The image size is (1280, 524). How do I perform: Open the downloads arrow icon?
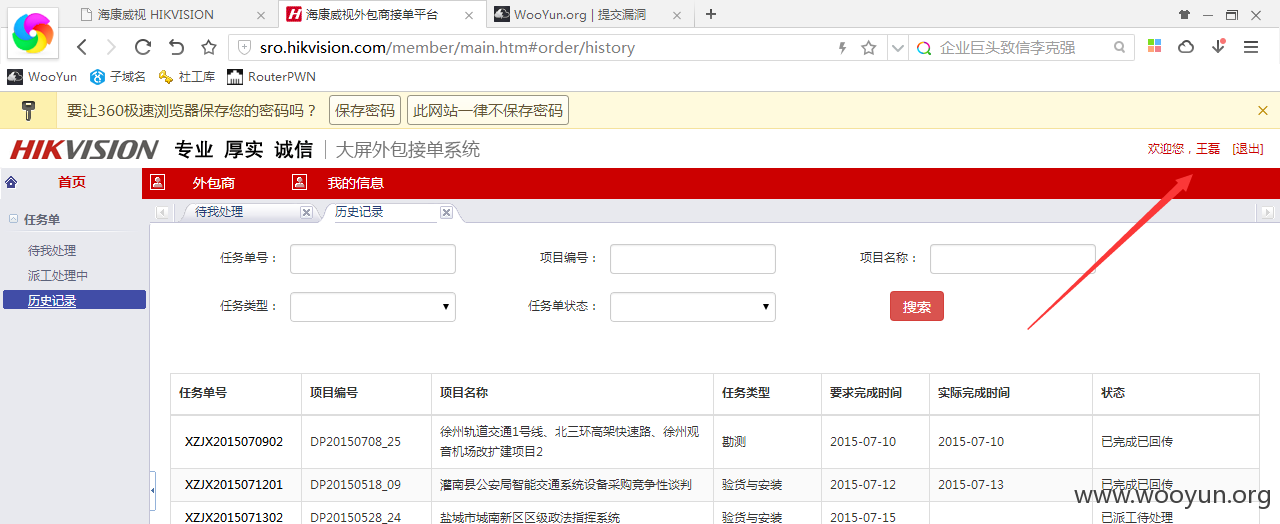click(x=1218, y=46)
